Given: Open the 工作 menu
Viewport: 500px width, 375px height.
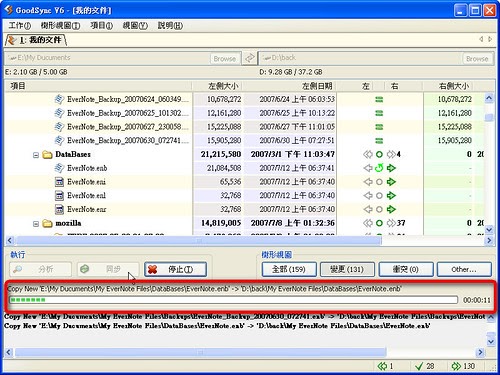Looking at the screenshot, I should [x=19, y=25].
